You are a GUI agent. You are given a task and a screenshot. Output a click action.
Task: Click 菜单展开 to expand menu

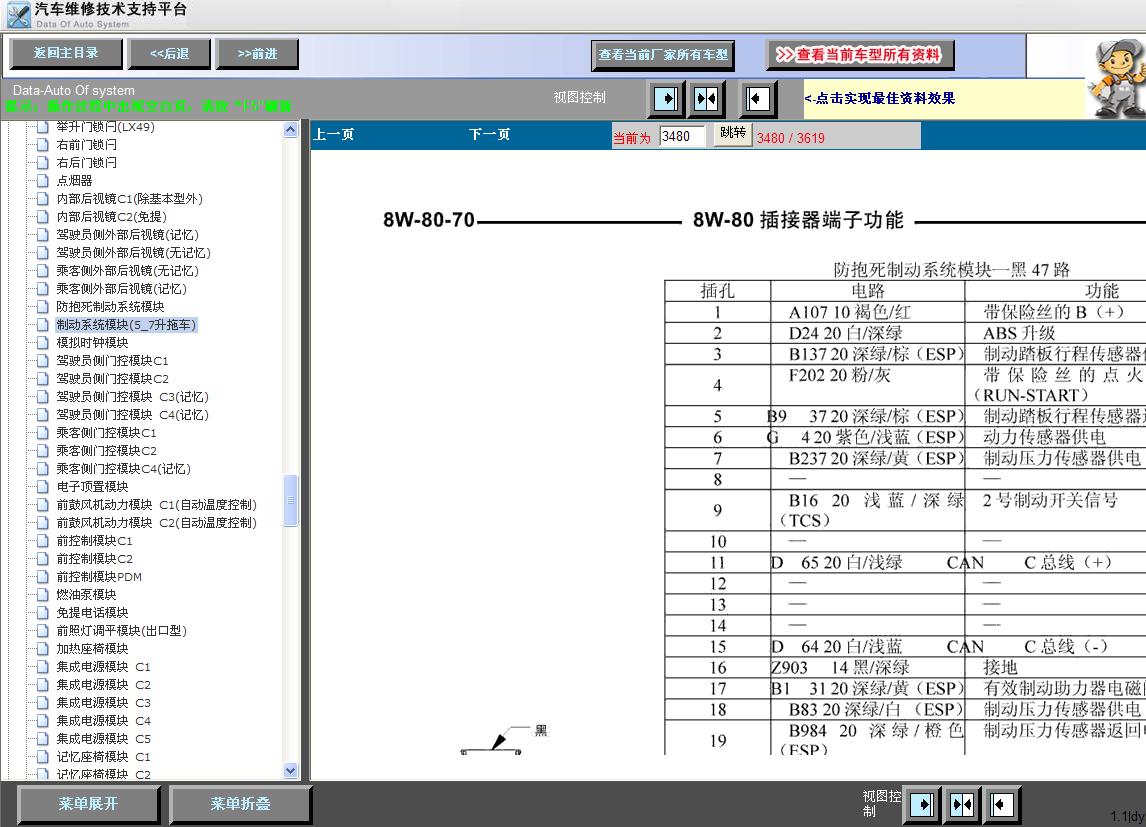[88, 804]
